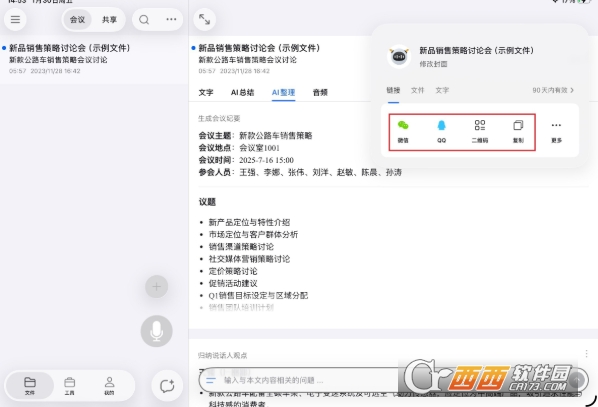Screen dimensions: 598x407
Task: Tap the plus button to add new
Action: [x=156, y=287]
